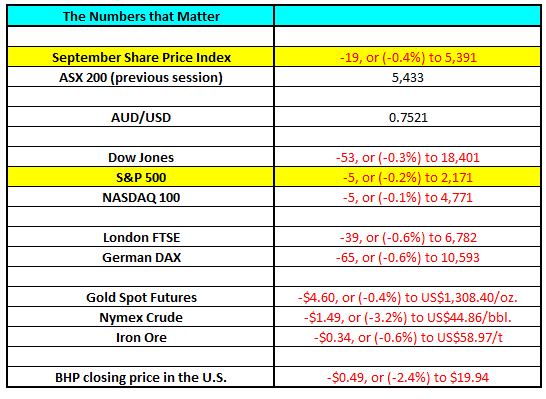Click the AUD/USD label cell
This screenshot has height=399, width=546.
coord(141,117)
